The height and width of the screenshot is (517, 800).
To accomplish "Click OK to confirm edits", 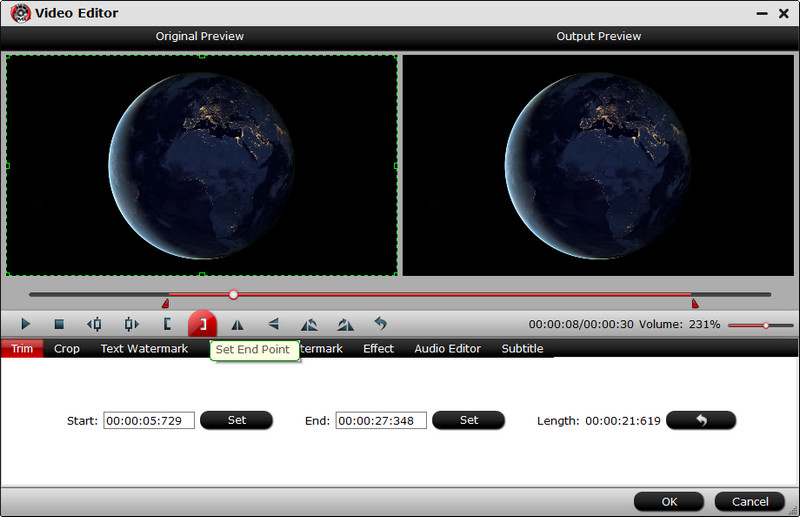I will click(669, 501).
